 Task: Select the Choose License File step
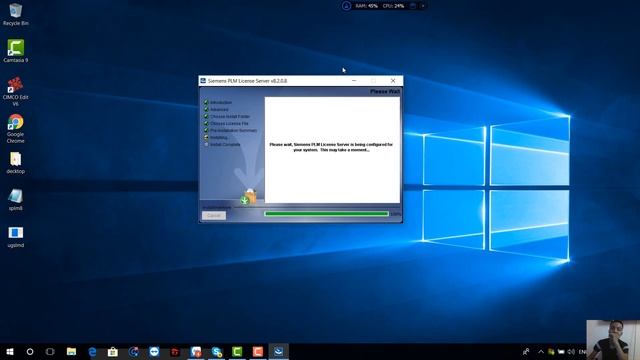pos(229,123)
